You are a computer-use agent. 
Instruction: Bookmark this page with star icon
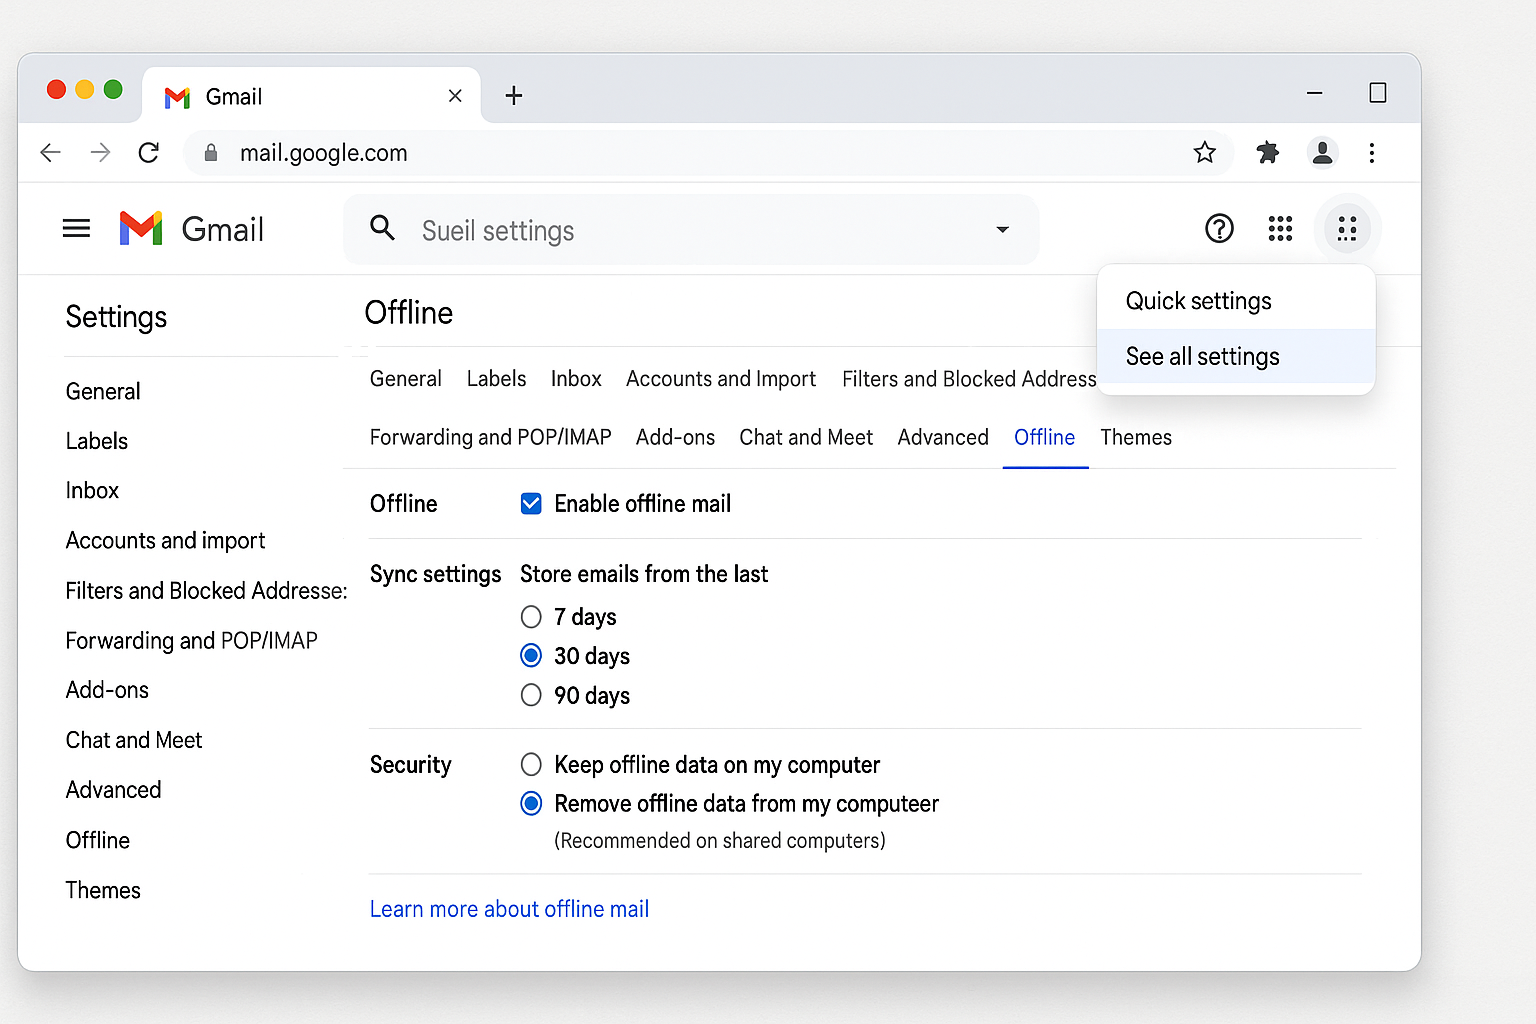(x=1204, y=152)
